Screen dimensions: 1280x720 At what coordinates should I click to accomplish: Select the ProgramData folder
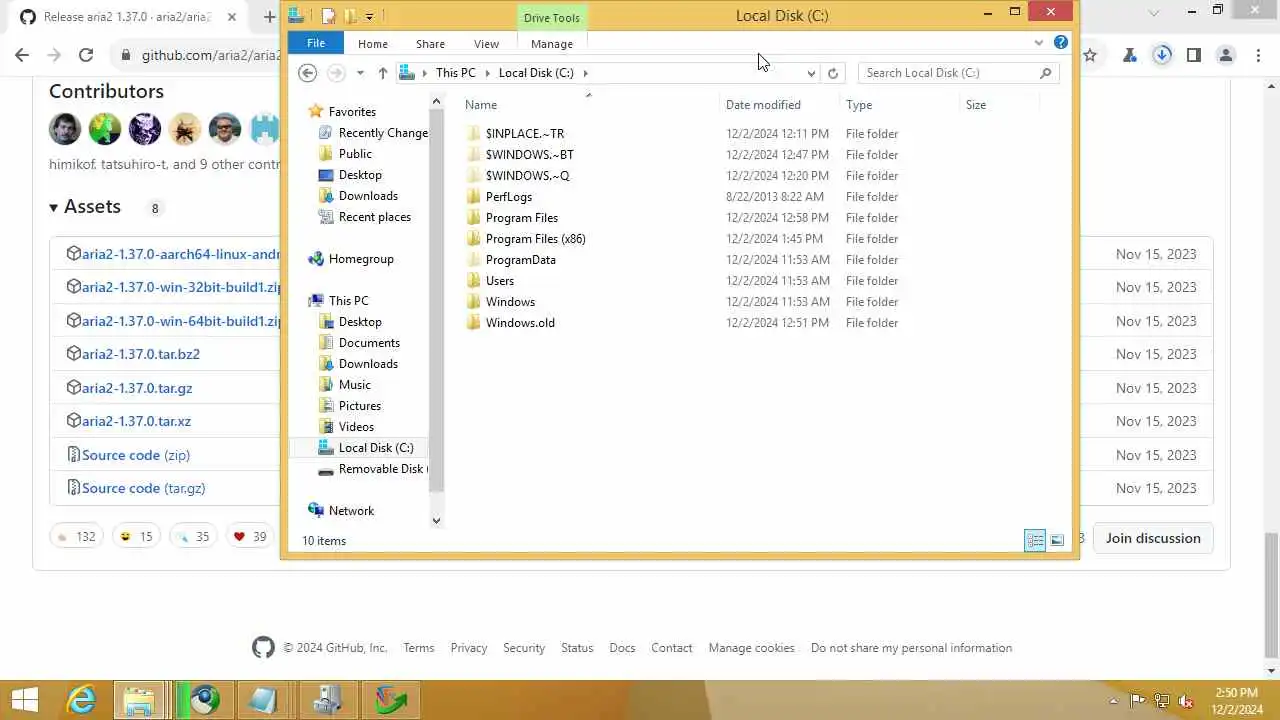(520, 260)
